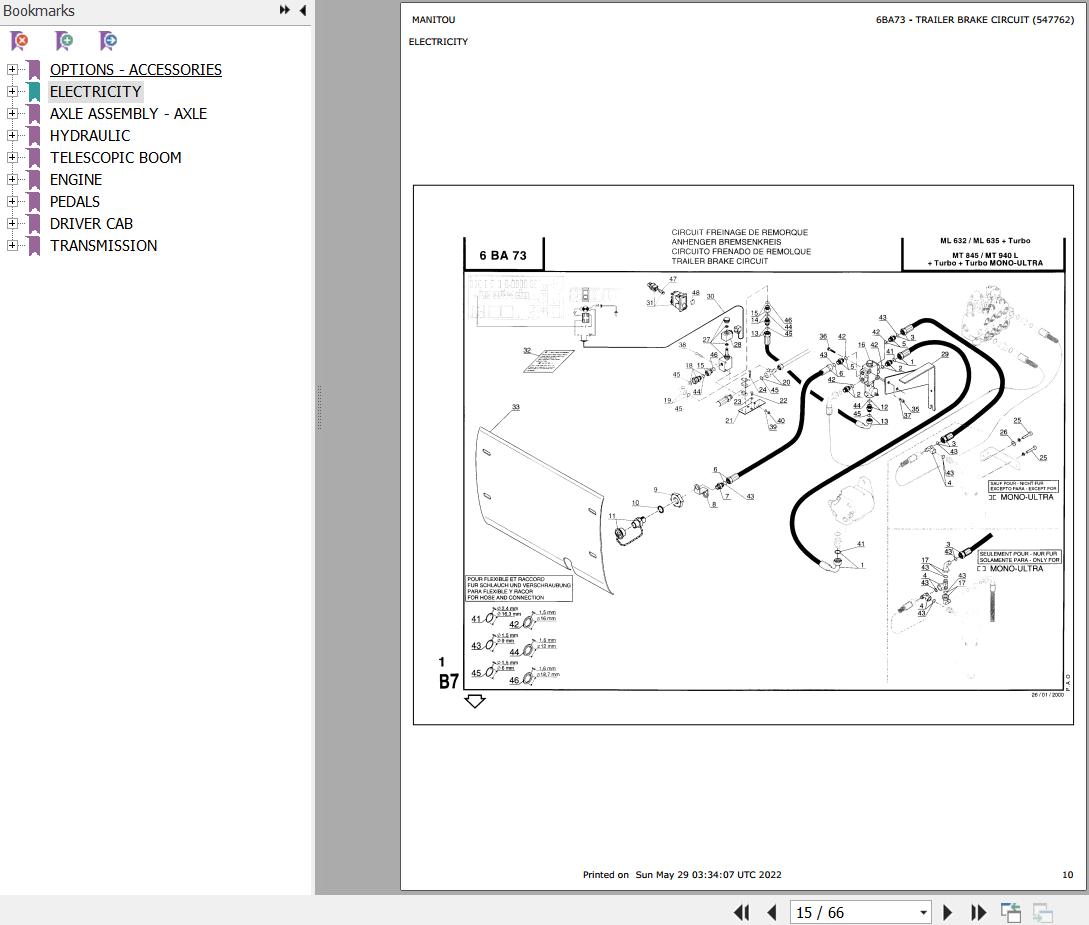1089x925 pixels.
Task: Collapse the Bookmarks panel sidebar
Action: pos(302,11)
